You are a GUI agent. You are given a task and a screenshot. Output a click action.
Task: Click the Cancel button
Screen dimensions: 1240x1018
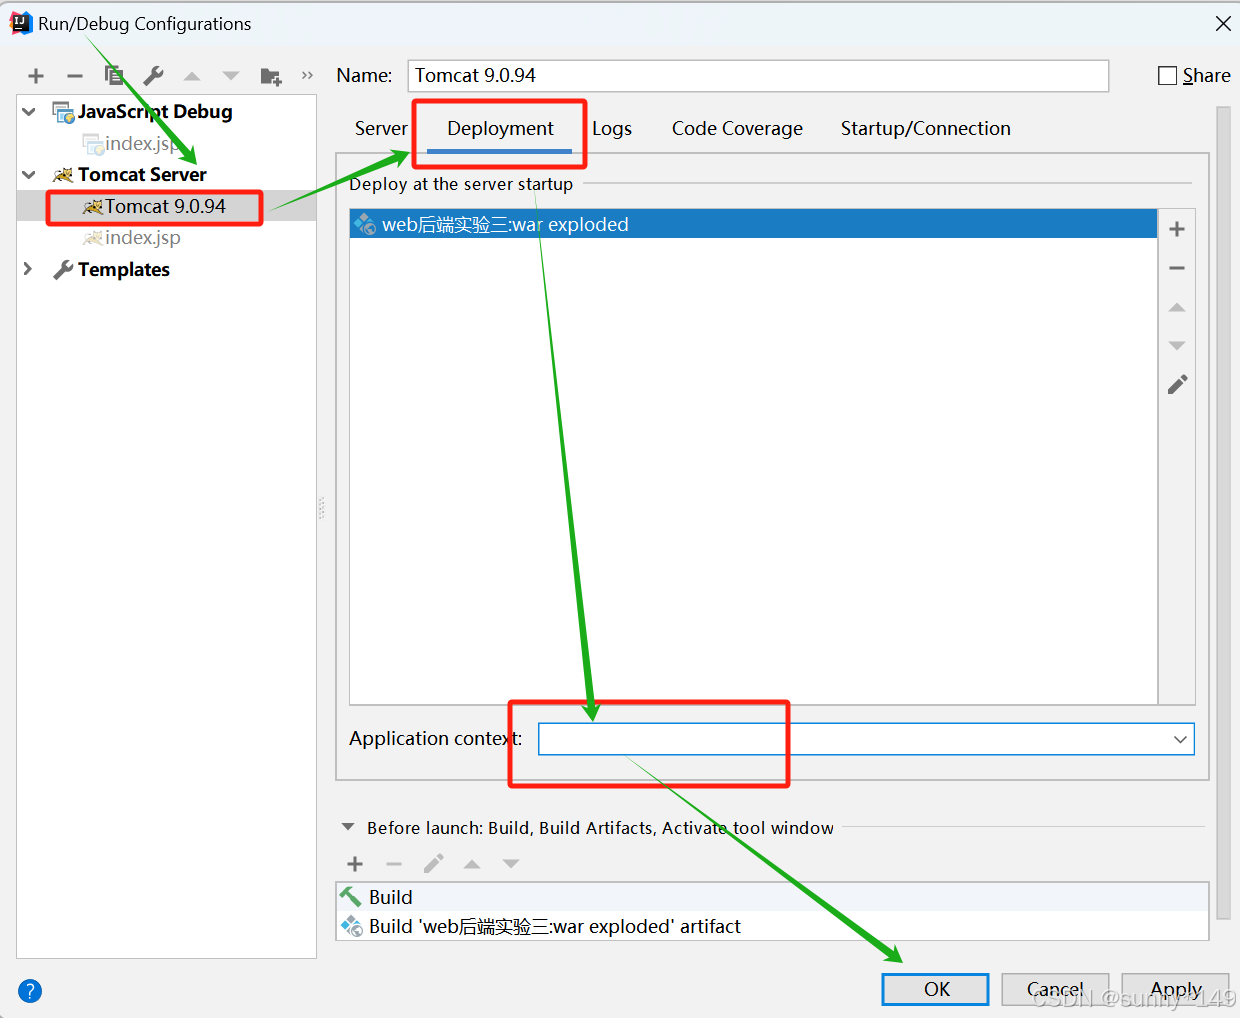pyautogui.click(x=1055, y=989)
